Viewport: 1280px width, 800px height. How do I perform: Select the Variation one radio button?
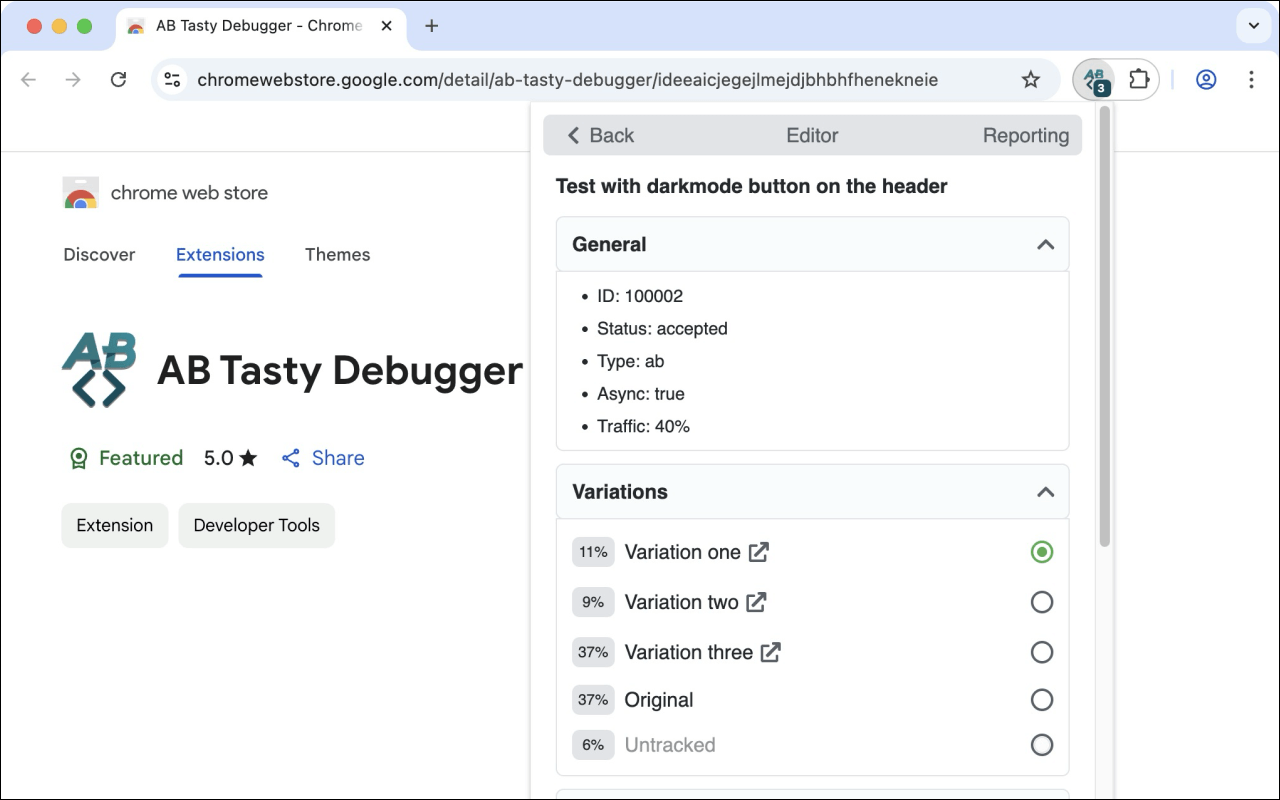[1042, 552]
